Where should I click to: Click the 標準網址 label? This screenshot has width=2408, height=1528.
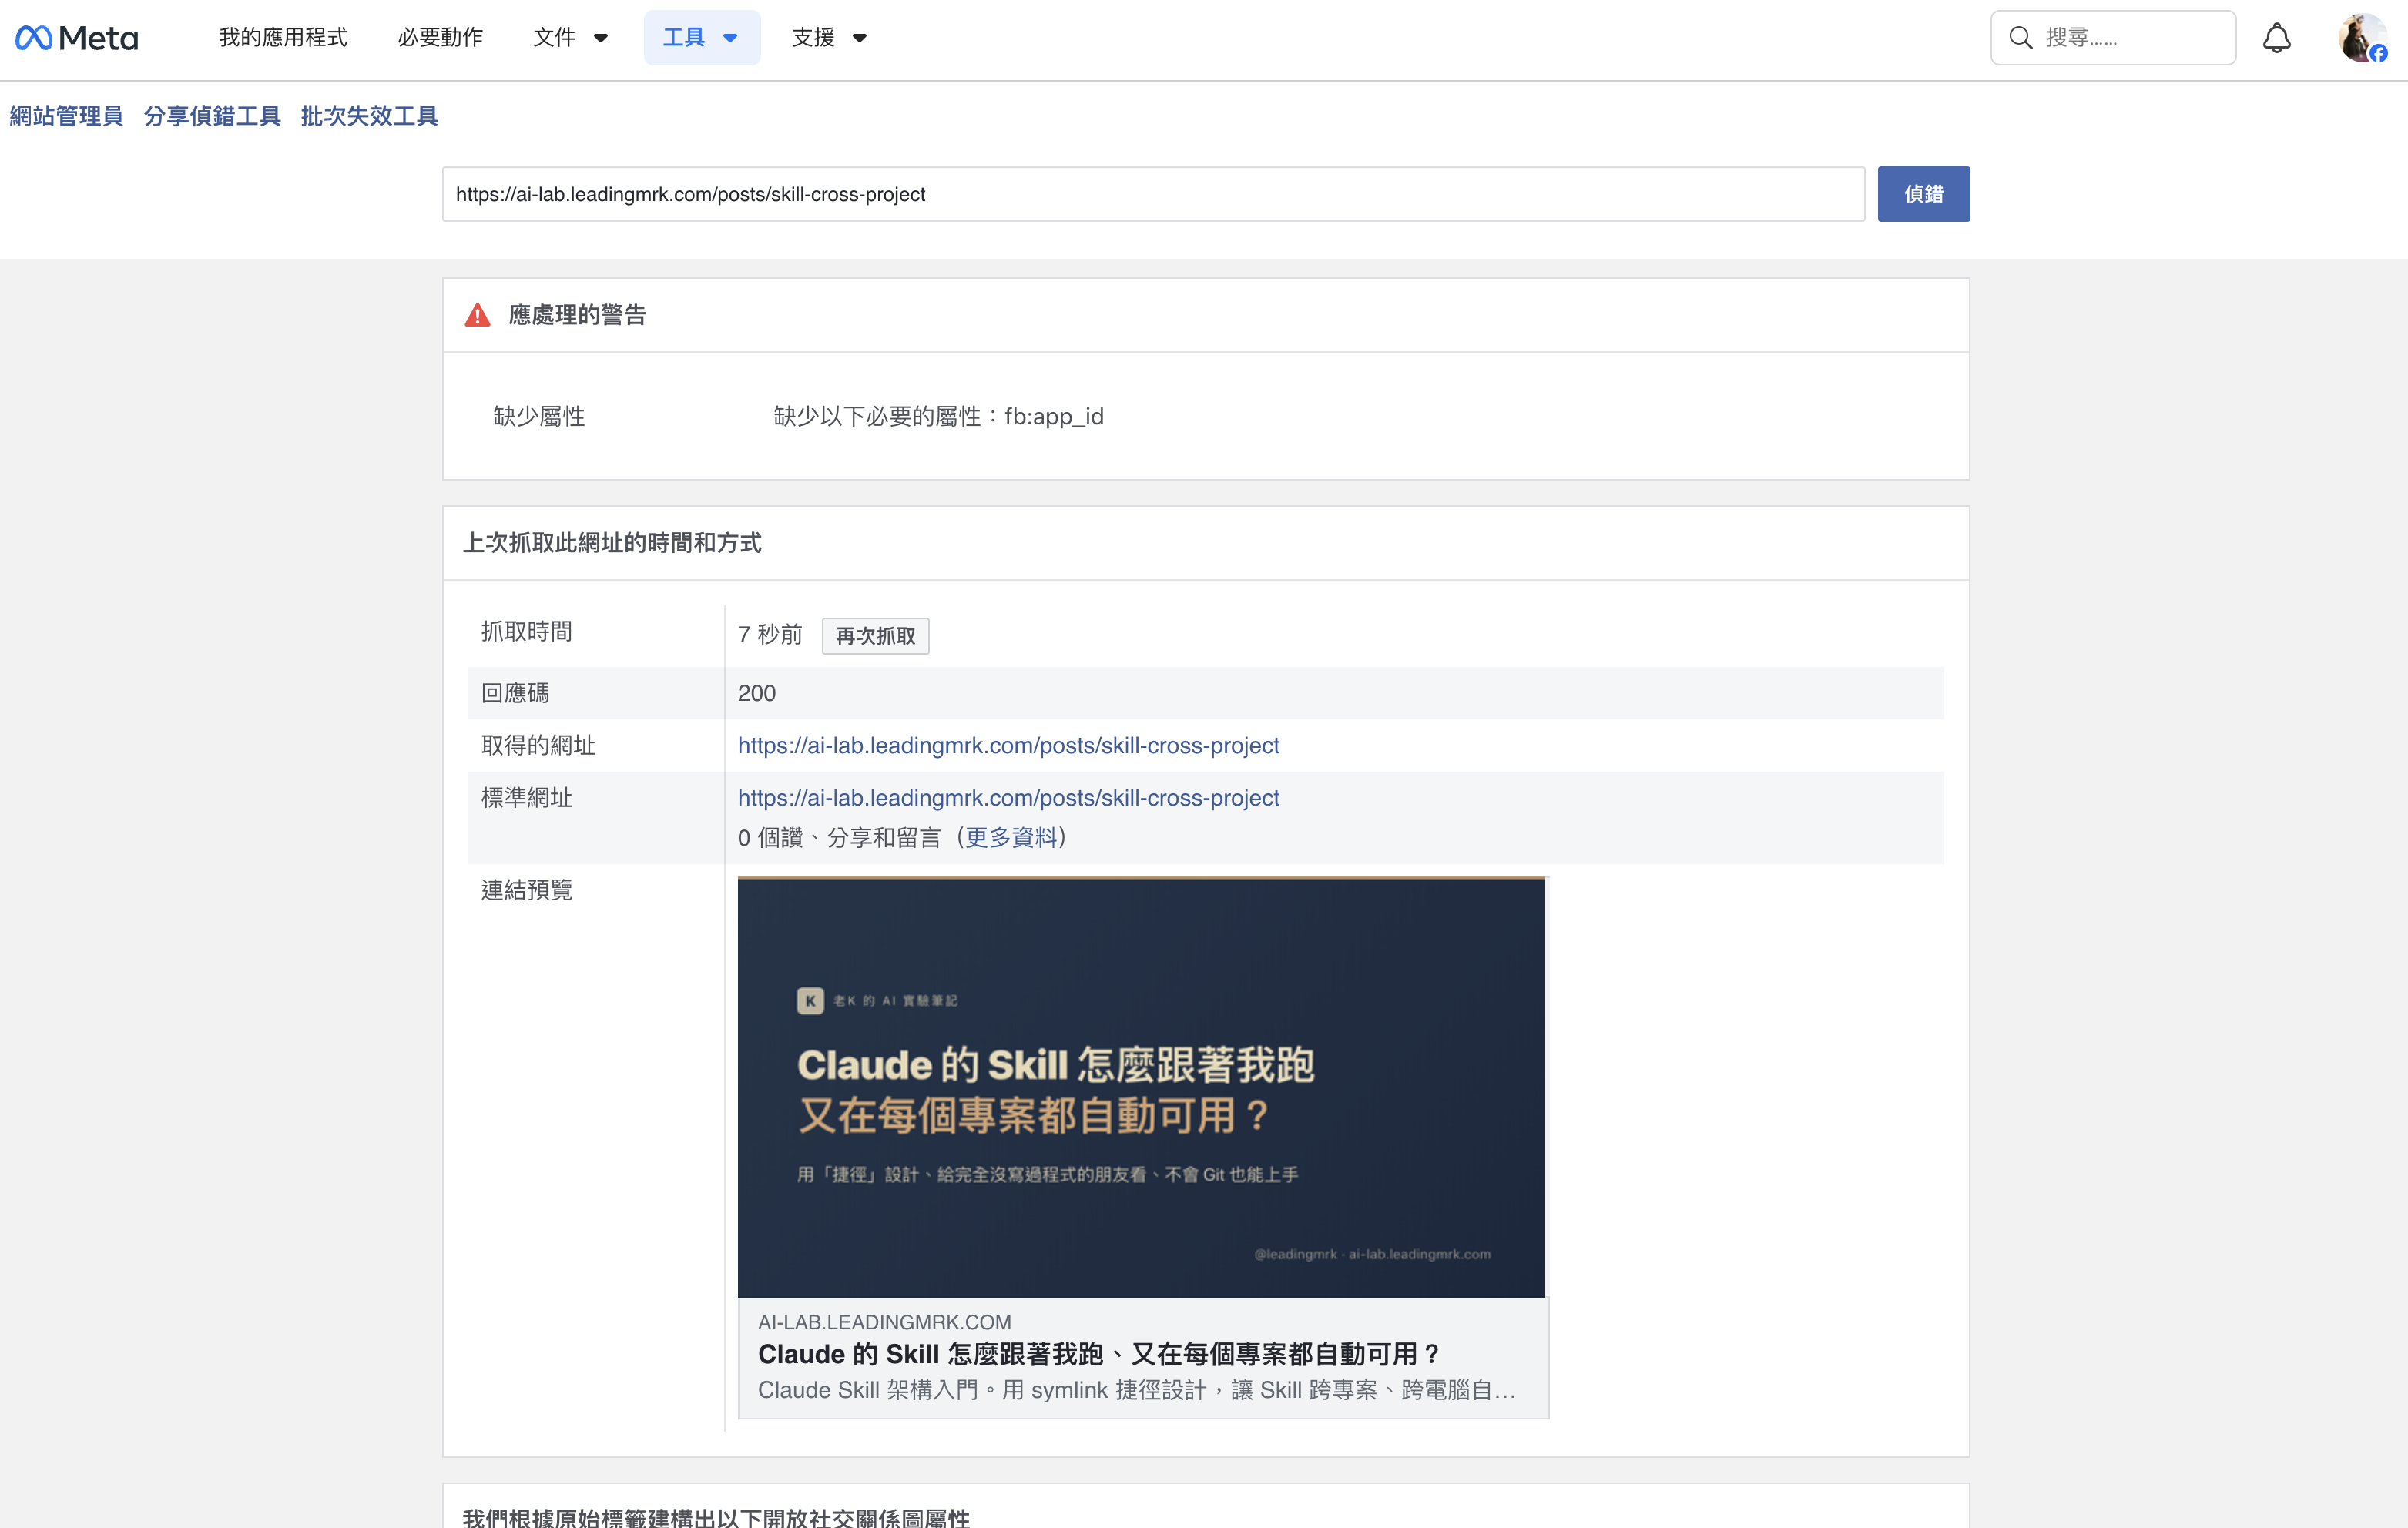tap(527, 798)
